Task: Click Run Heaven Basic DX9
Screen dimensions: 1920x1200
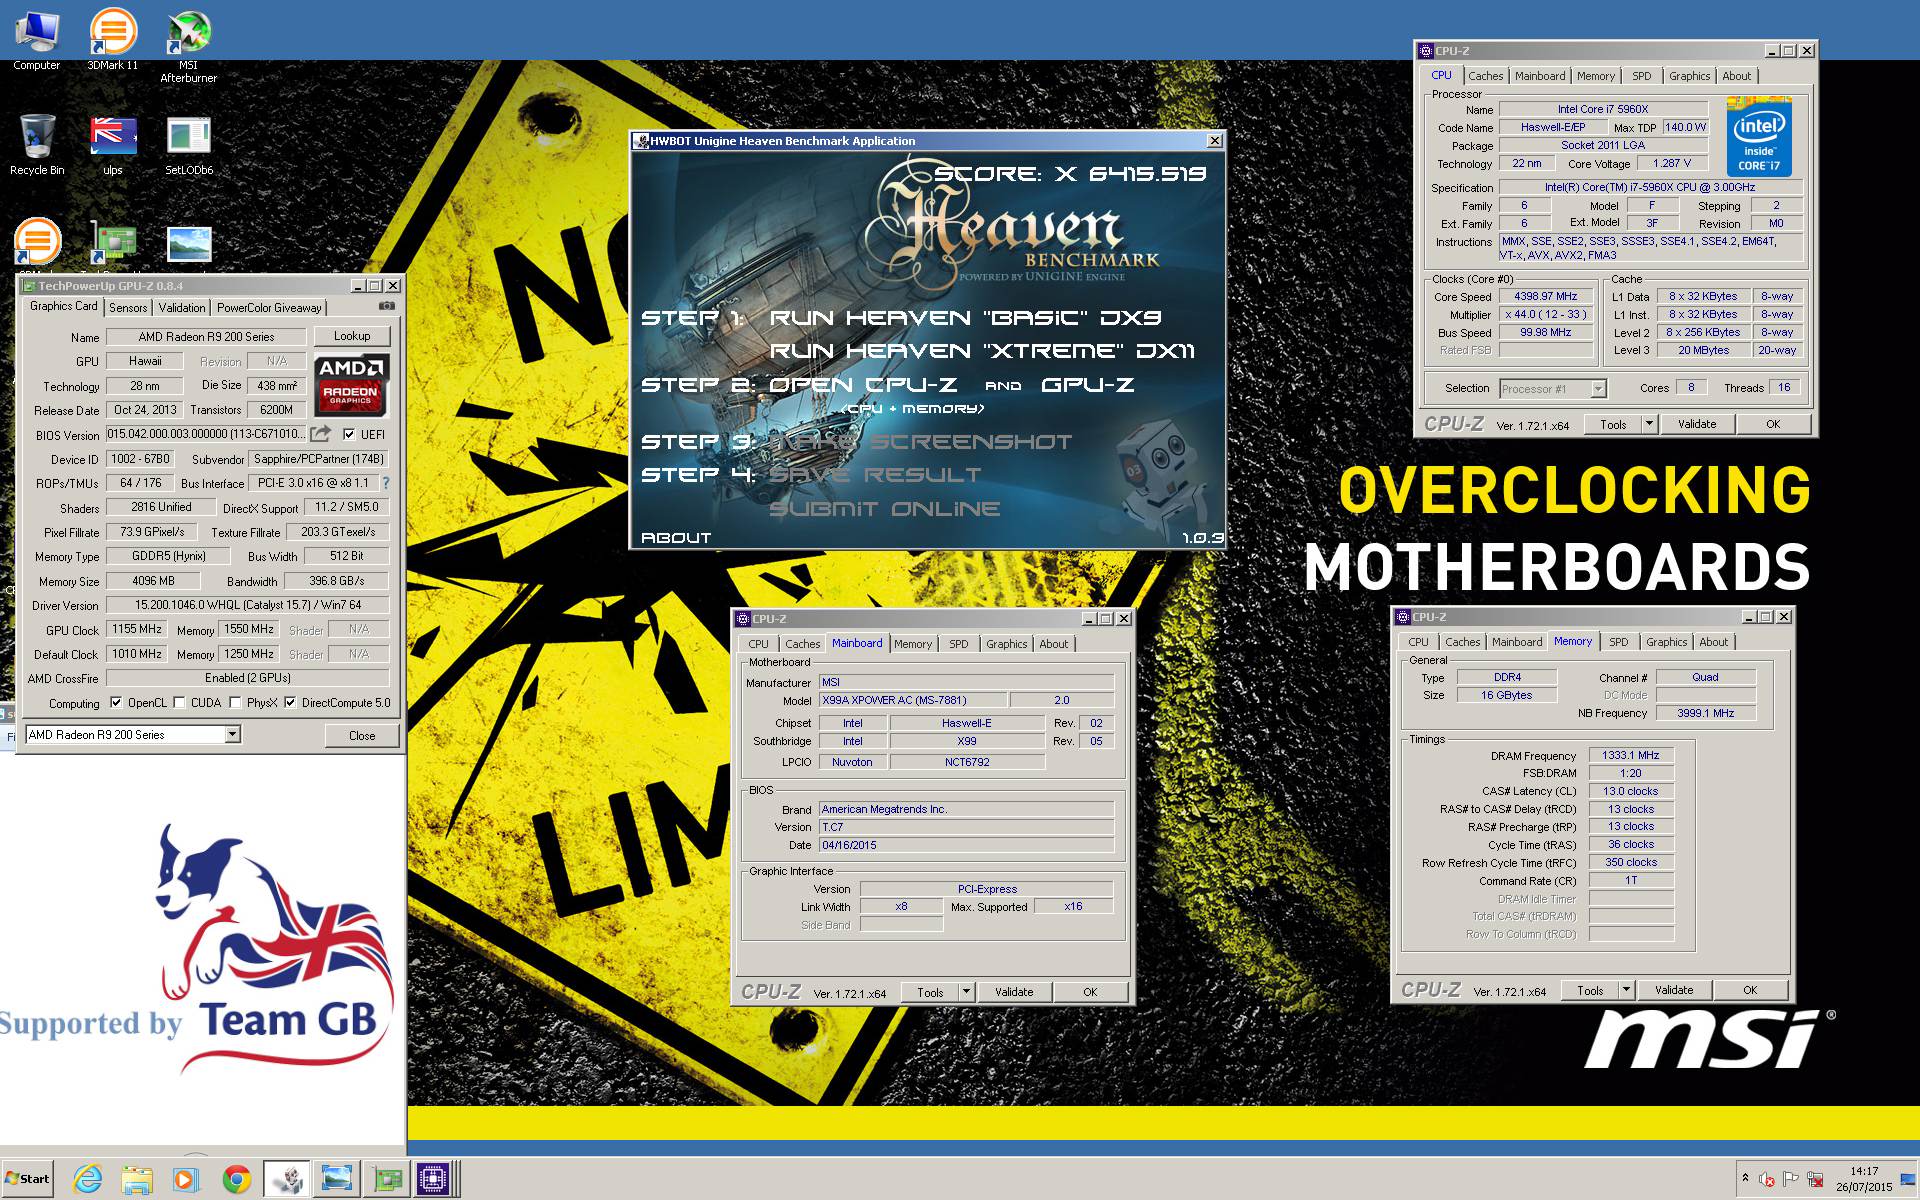Action: (x=965, y=318)
